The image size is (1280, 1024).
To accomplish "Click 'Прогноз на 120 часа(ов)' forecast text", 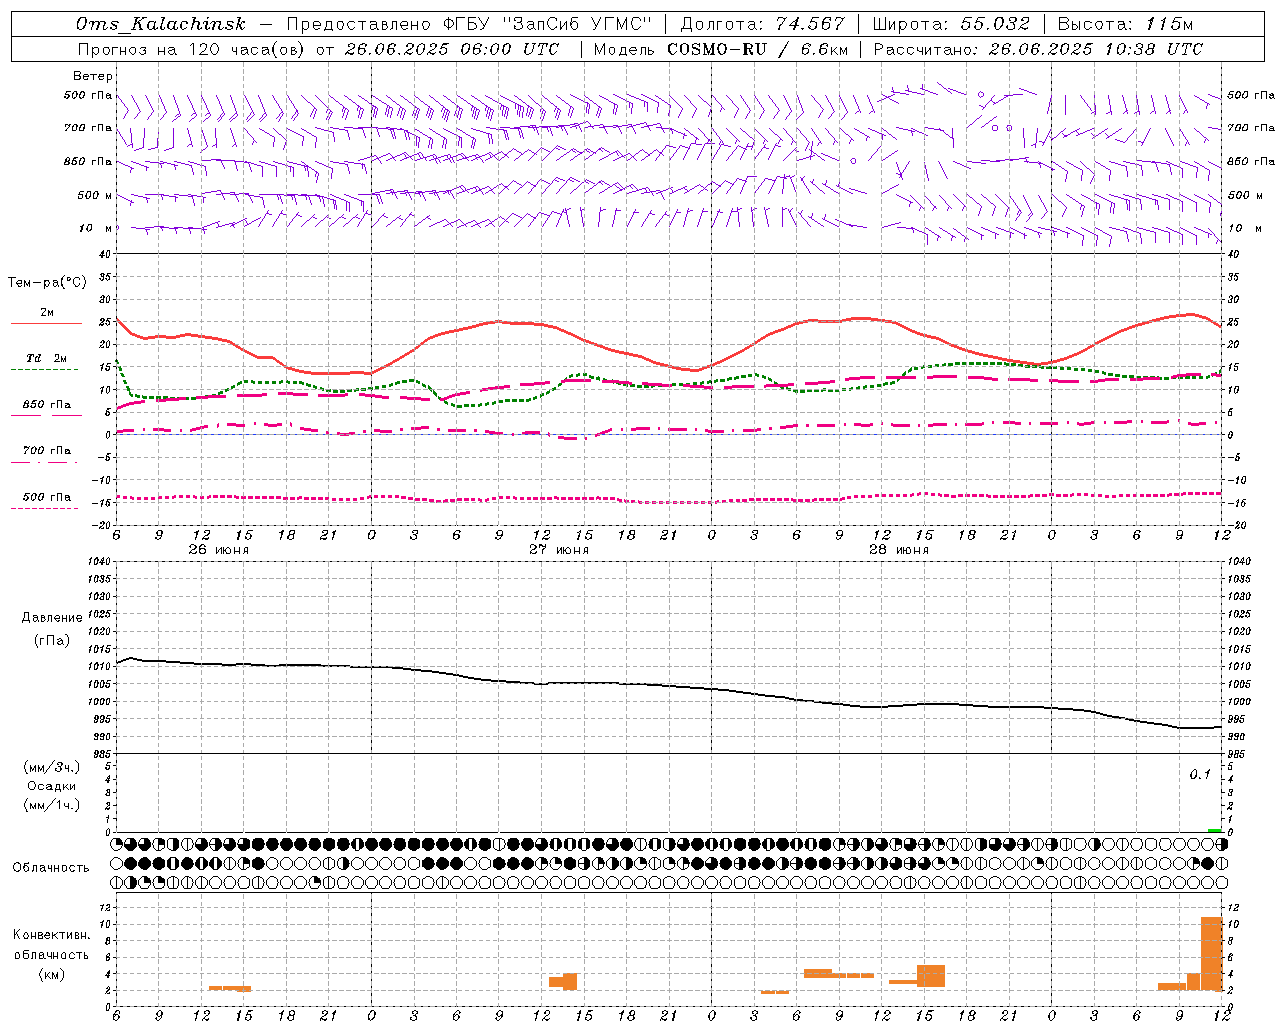I will (x=192, y=49).
